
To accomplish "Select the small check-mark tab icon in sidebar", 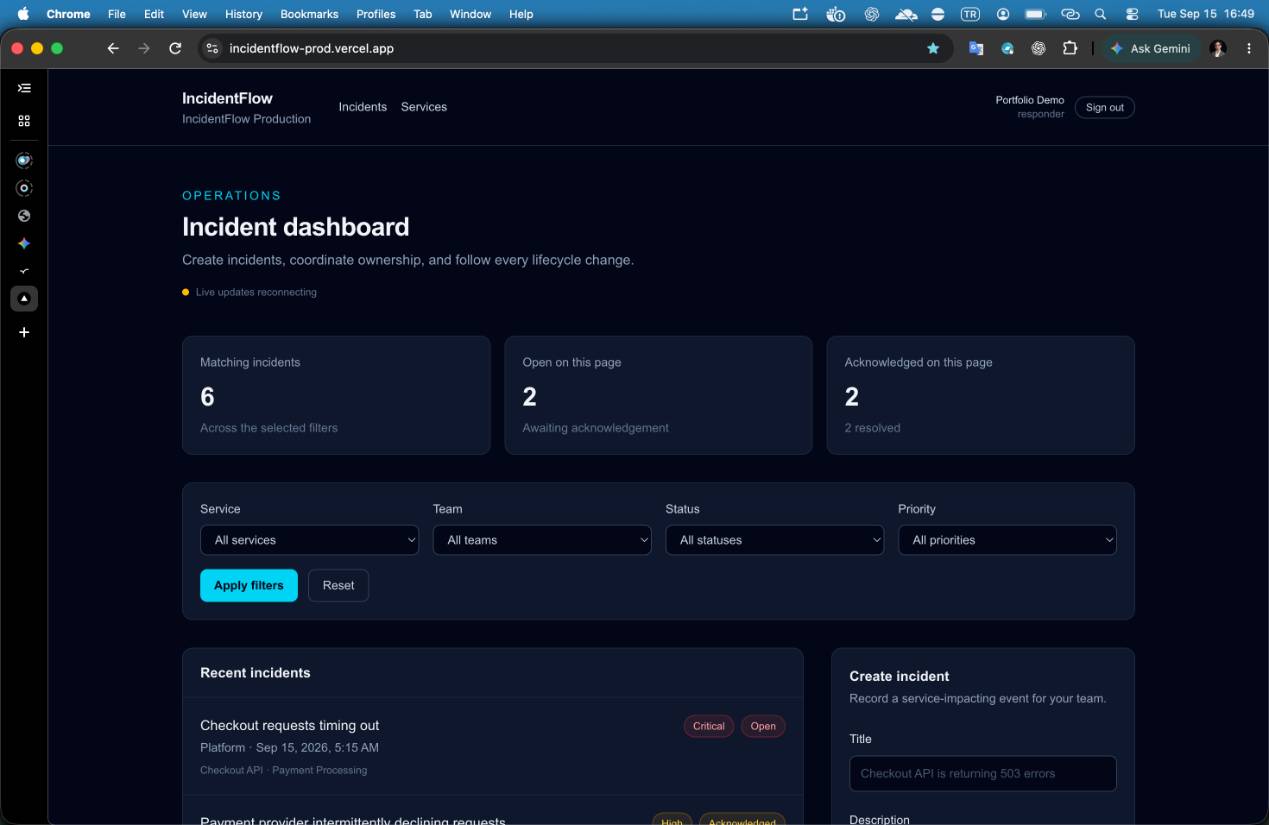I will point(24,271).
